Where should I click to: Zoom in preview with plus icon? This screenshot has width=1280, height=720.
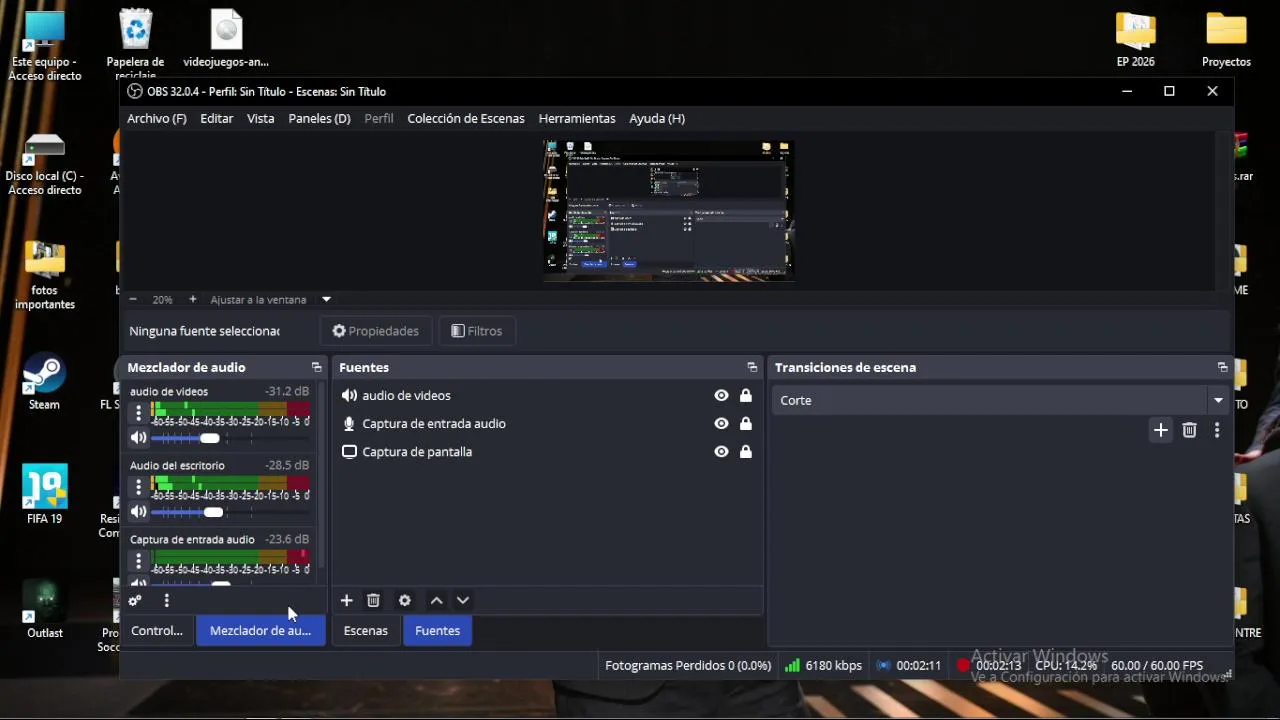[x=192, y=299]
